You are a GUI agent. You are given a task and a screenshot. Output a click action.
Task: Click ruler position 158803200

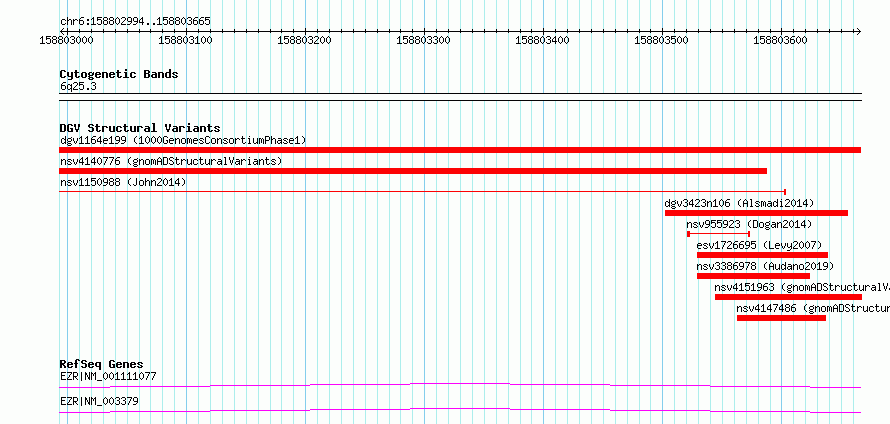click(x=305, y=41)
